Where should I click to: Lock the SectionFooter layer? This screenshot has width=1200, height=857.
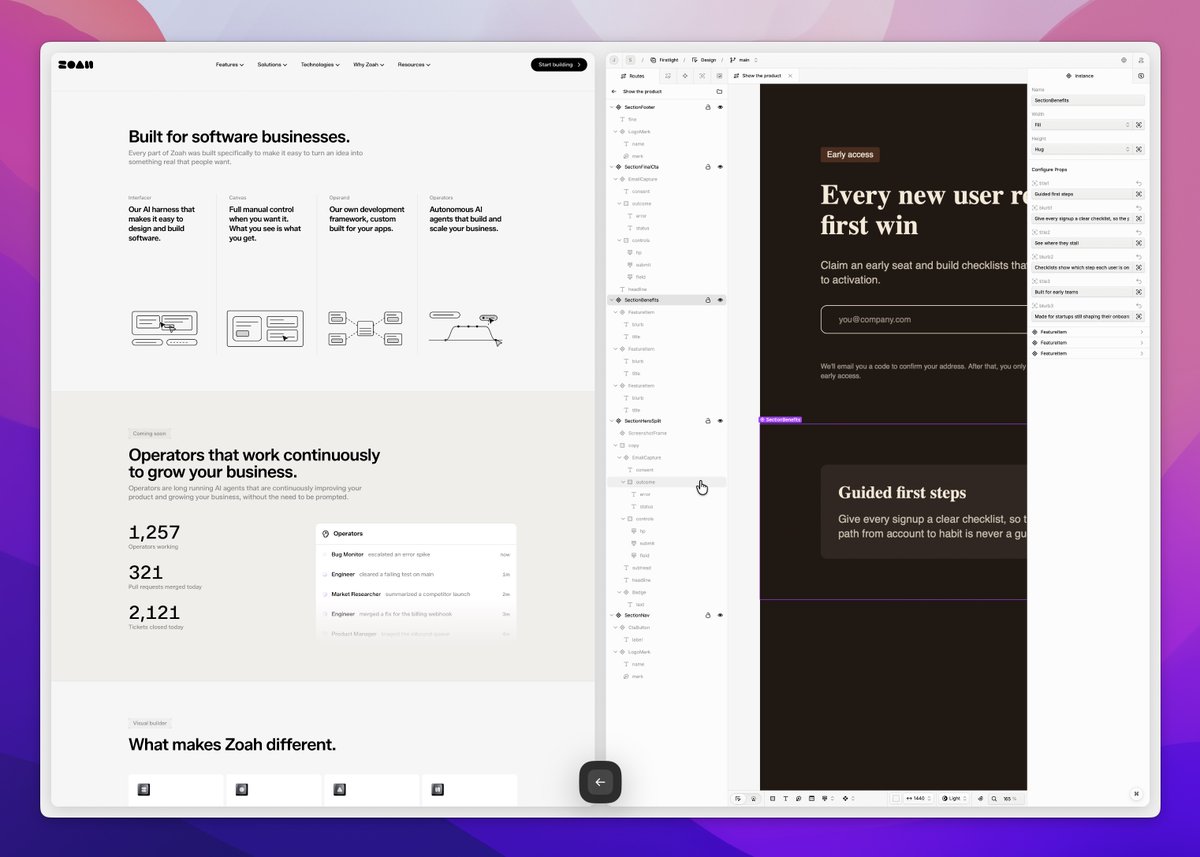[708, 107]
